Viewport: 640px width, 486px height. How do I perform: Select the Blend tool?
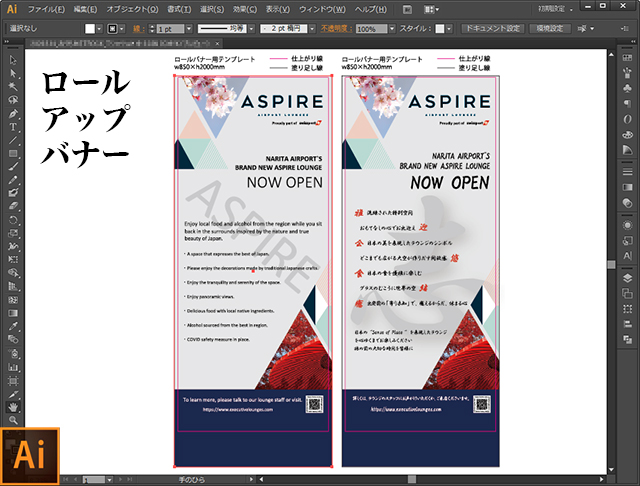click(x=13, y=340)
